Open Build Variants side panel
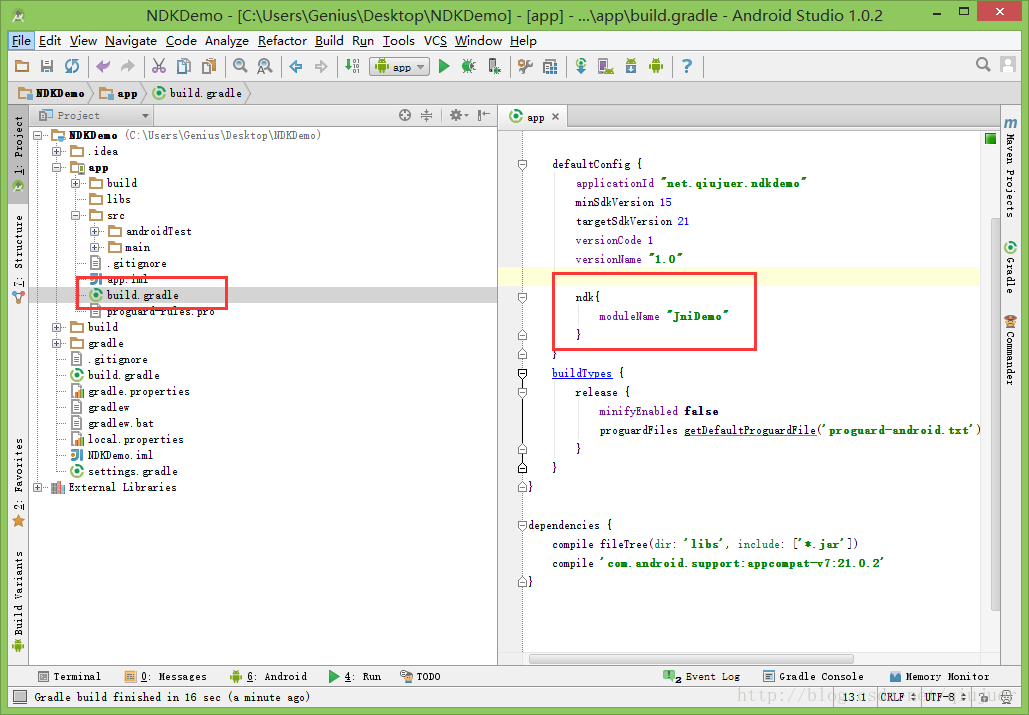This screenshot has width=1029, height=715. coord(18,601)
